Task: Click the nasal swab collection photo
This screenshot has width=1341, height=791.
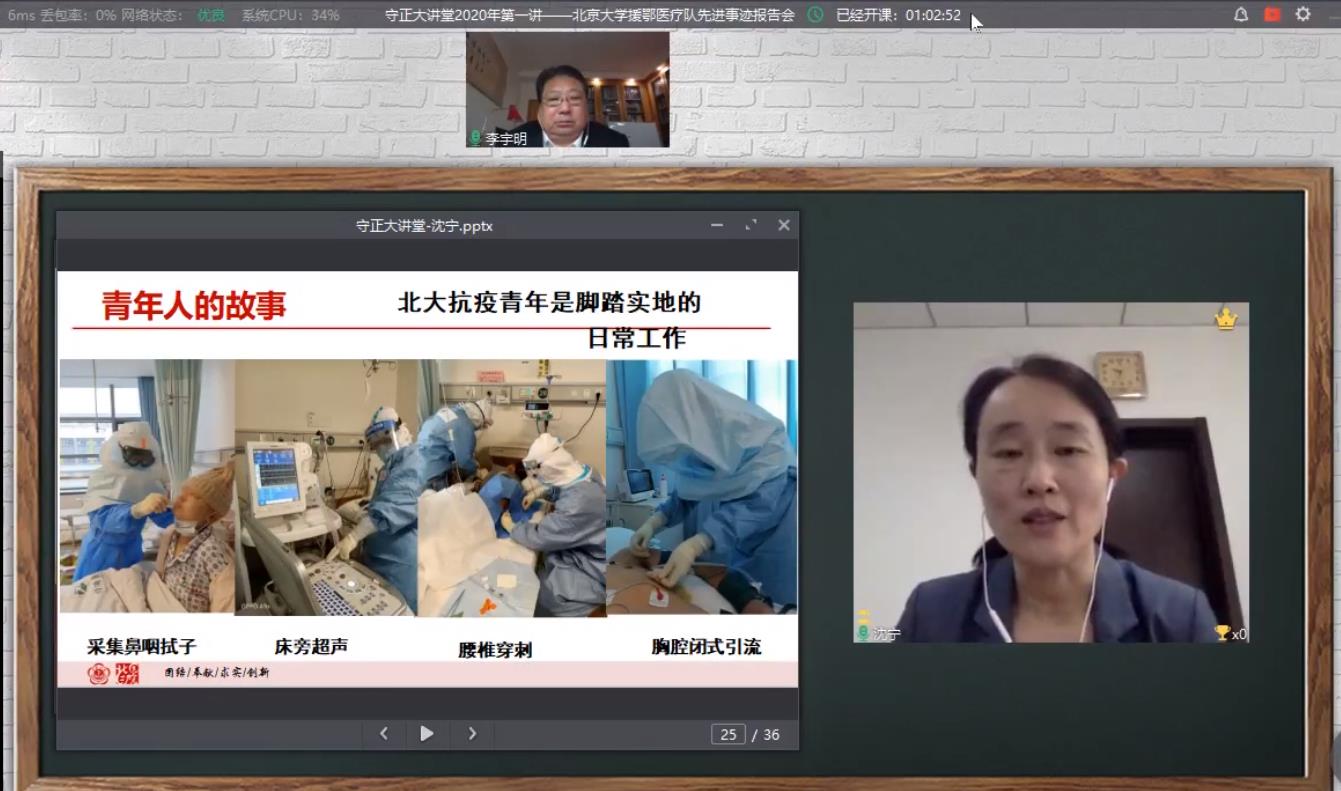Action: pyautogui.click(x=147, y=486)
